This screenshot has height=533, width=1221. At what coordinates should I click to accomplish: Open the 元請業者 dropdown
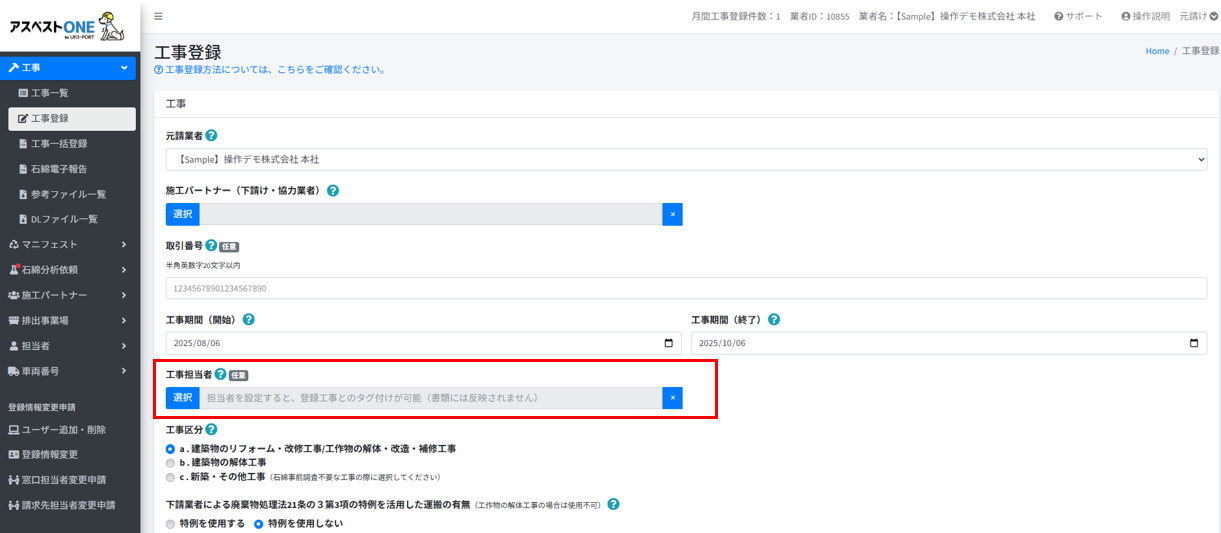[x=686, y=159]
